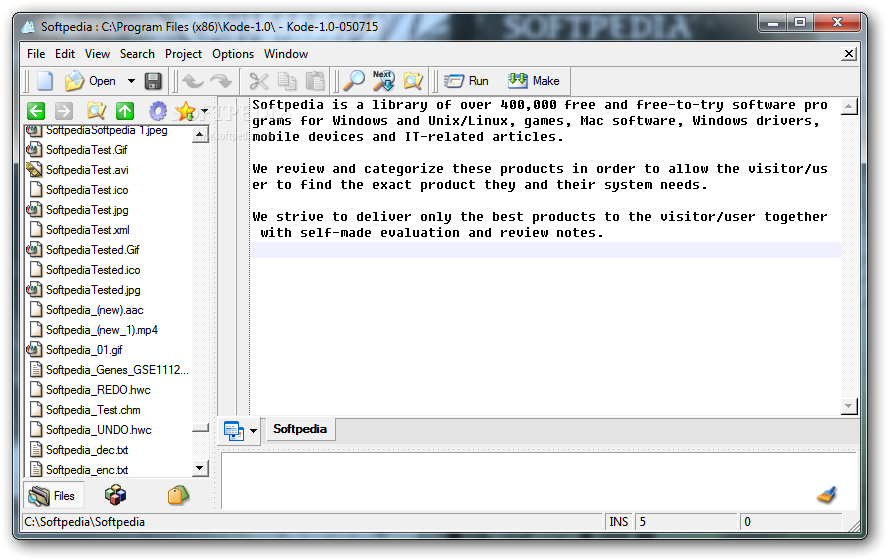Click editor scrollbar up arrow
888x560 pixels.
click(x=848, y=106)
